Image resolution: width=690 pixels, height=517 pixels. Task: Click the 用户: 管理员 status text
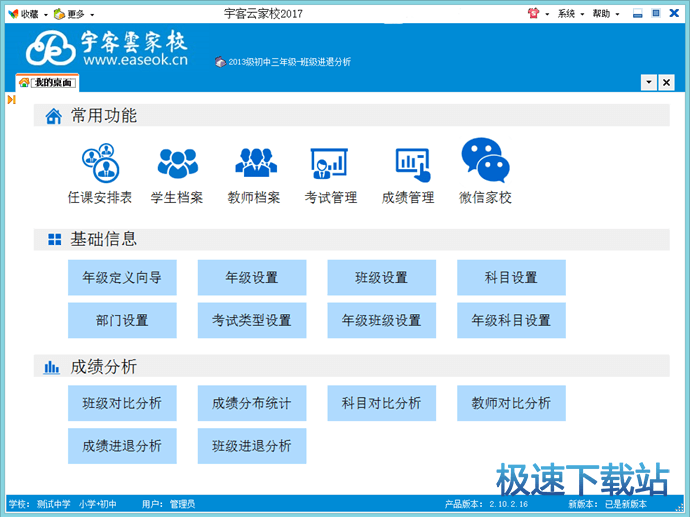[169, 504]
